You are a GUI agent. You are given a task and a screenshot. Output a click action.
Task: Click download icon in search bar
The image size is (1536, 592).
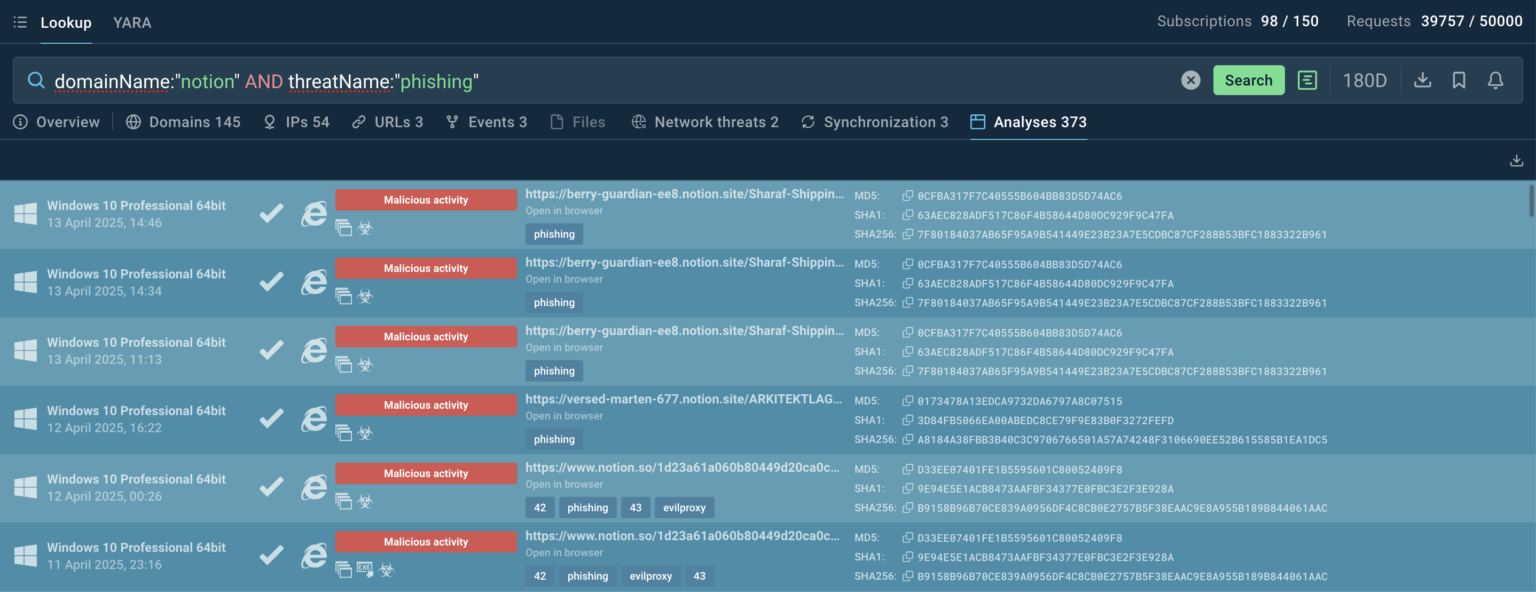click(x=1422, y=81)
